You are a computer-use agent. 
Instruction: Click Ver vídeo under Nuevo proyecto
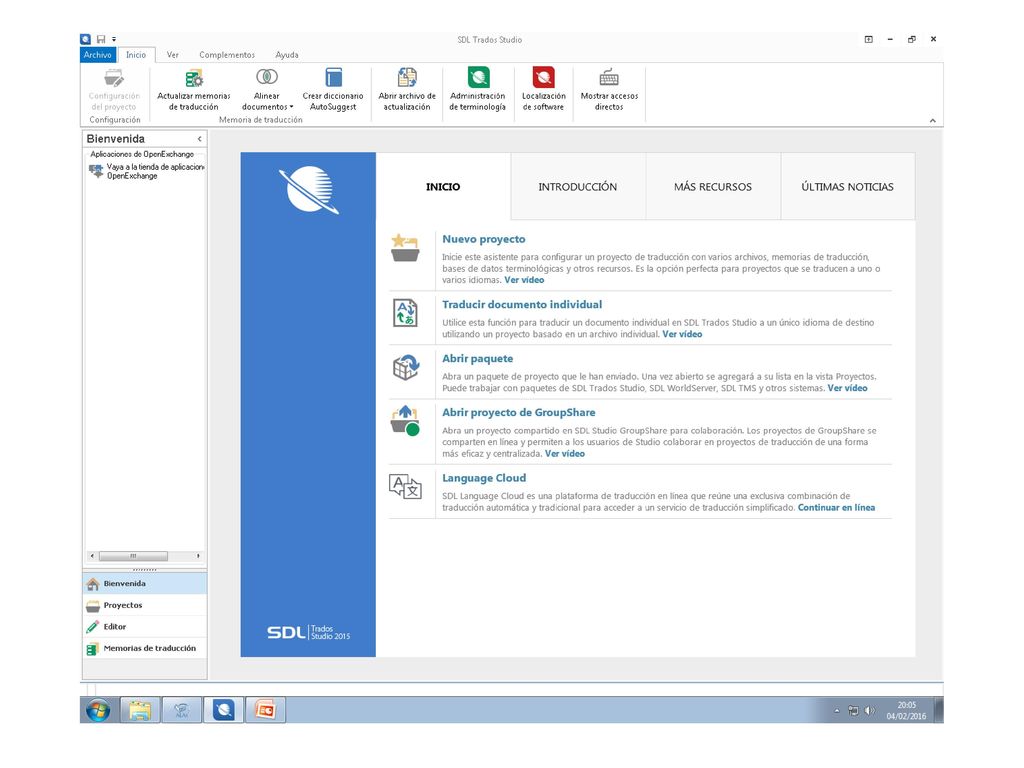[524, 280]
